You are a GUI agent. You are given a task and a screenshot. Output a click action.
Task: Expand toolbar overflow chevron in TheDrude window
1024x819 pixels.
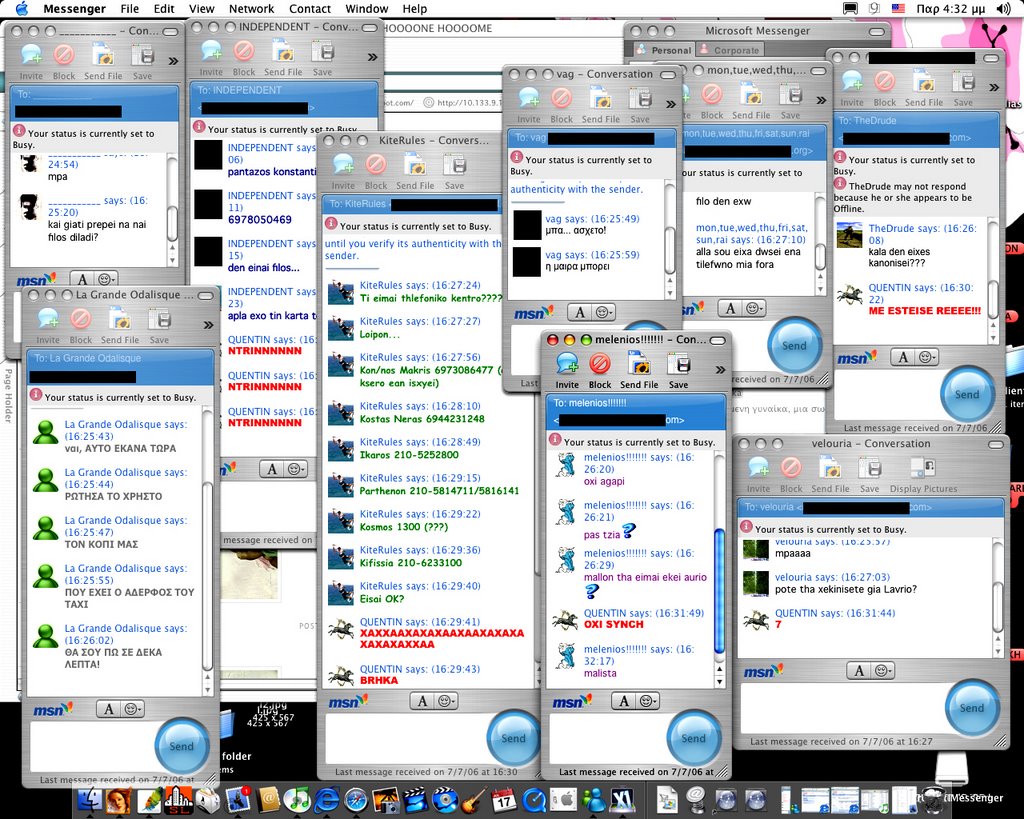tap(994, 88)
